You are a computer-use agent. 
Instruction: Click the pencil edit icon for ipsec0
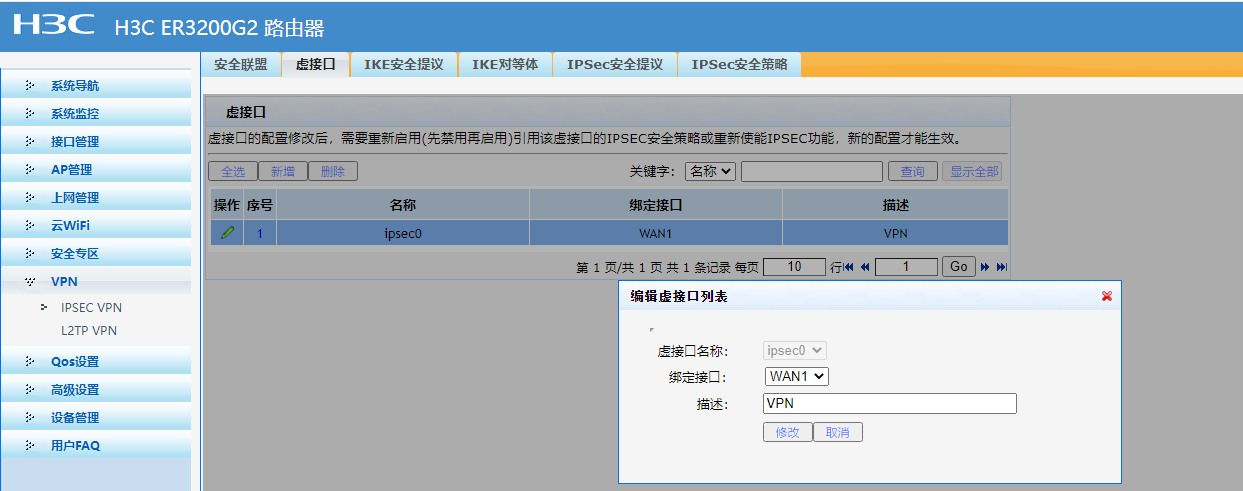click(x=227, y=233)
